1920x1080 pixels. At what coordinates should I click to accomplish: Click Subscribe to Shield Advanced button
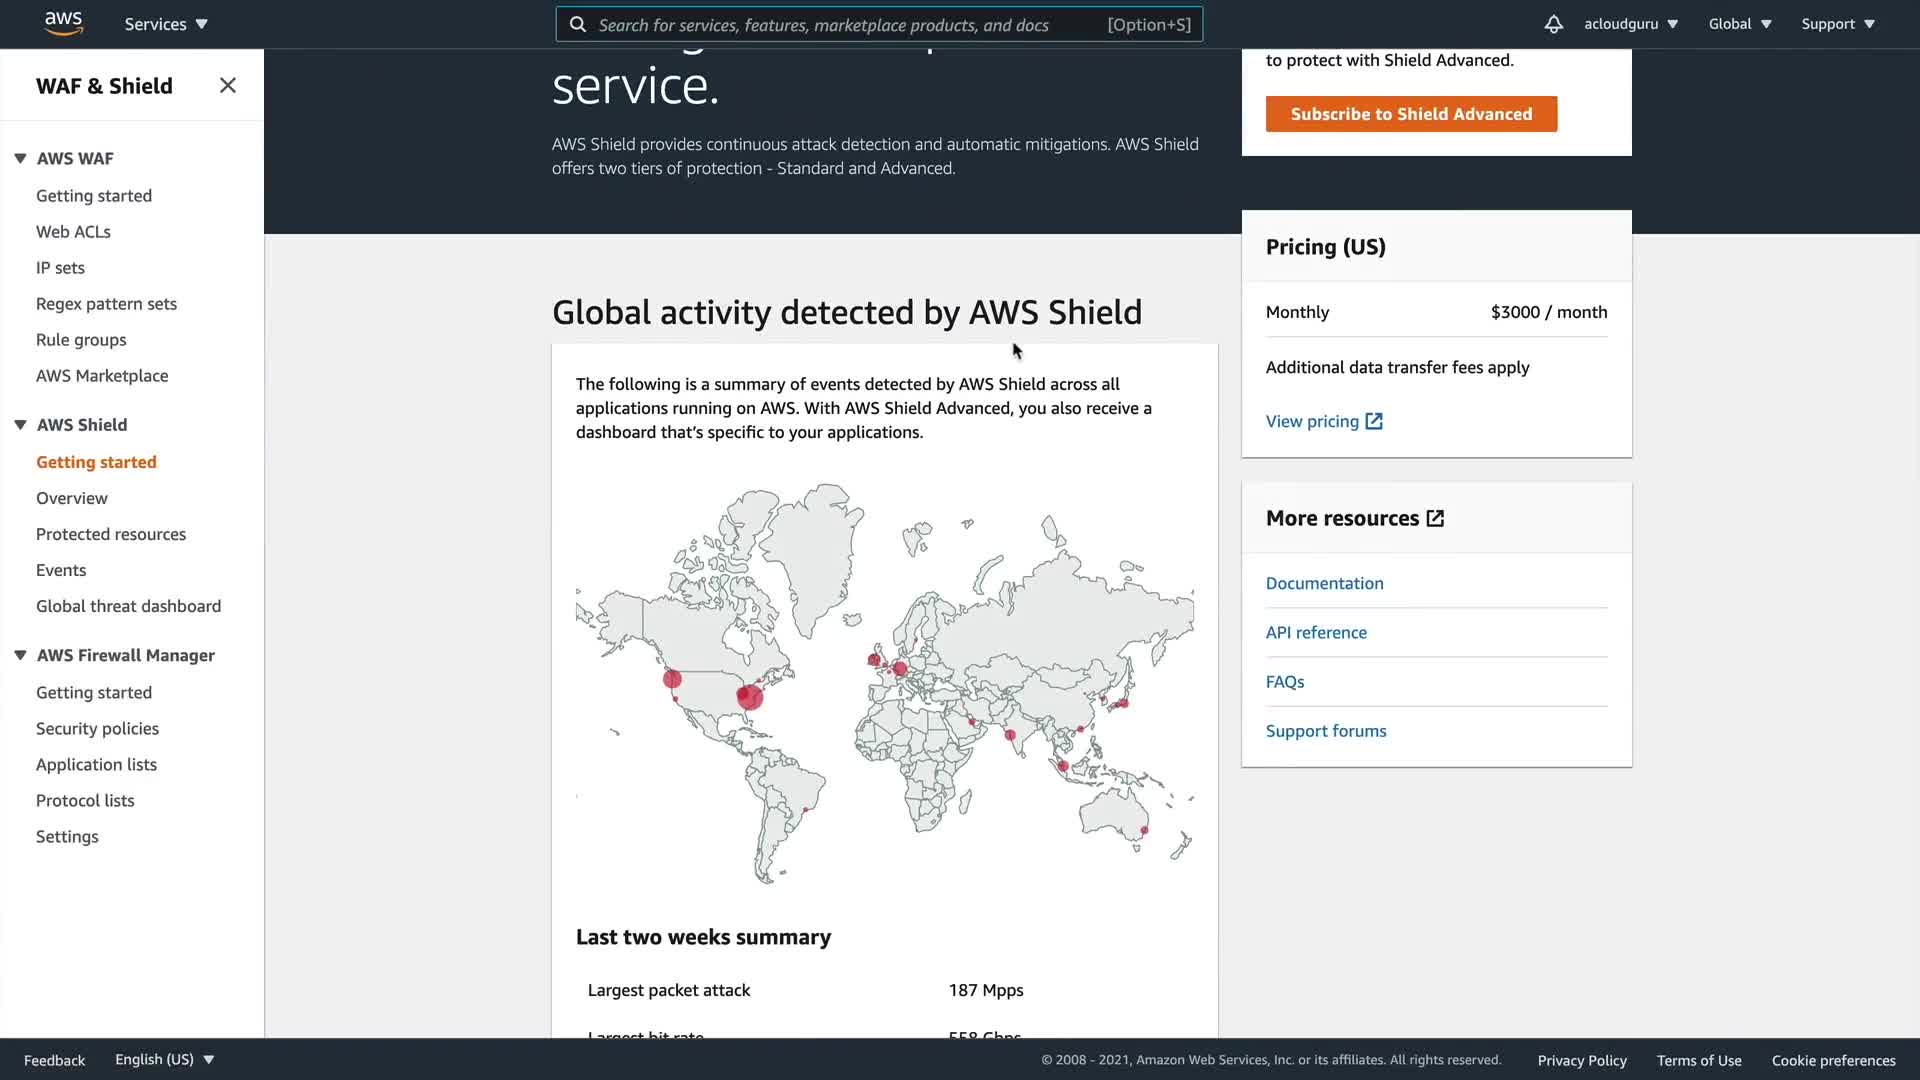pyautogui.click(x=1411, y=114)
